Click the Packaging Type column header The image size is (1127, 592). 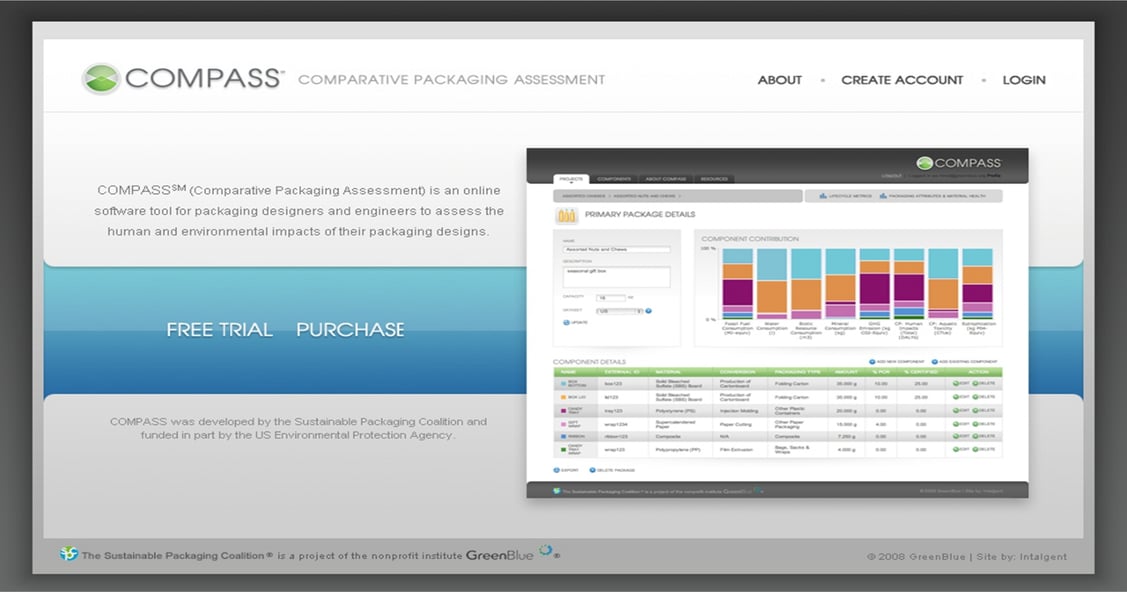pos(797,372)
